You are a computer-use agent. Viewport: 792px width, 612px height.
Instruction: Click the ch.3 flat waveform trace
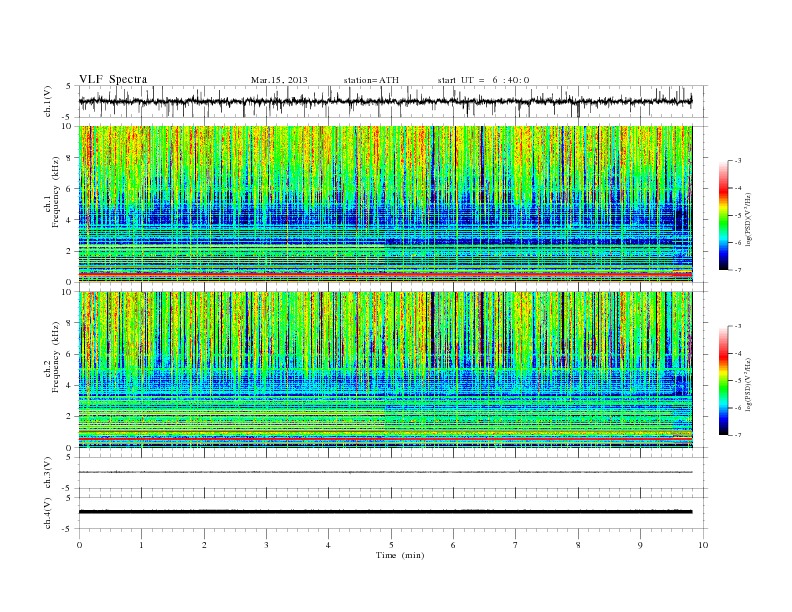(x=385, y=472)
